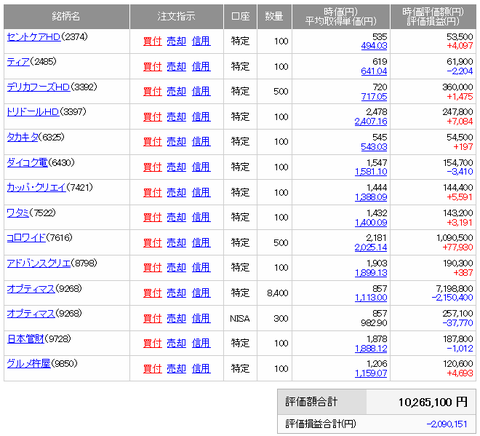The height and width of the screenshot is (436, 480).
Task: Click 信用 for トリドールHD
Action: (201, 117)
